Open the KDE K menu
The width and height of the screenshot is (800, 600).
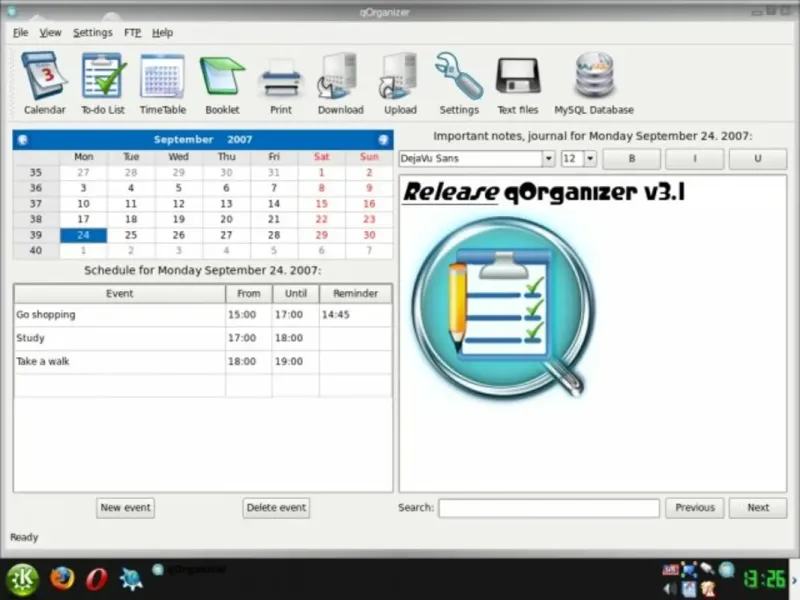pyautogui.click(x=22, y=579)
